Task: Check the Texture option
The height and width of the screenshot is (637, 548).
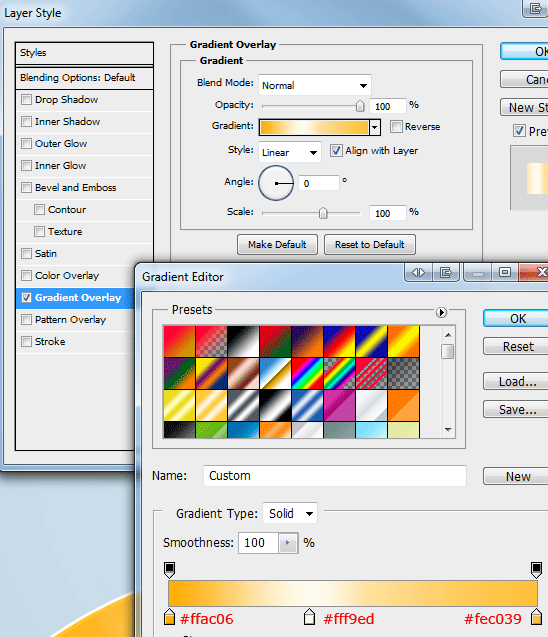Action: tap(39, 232)
